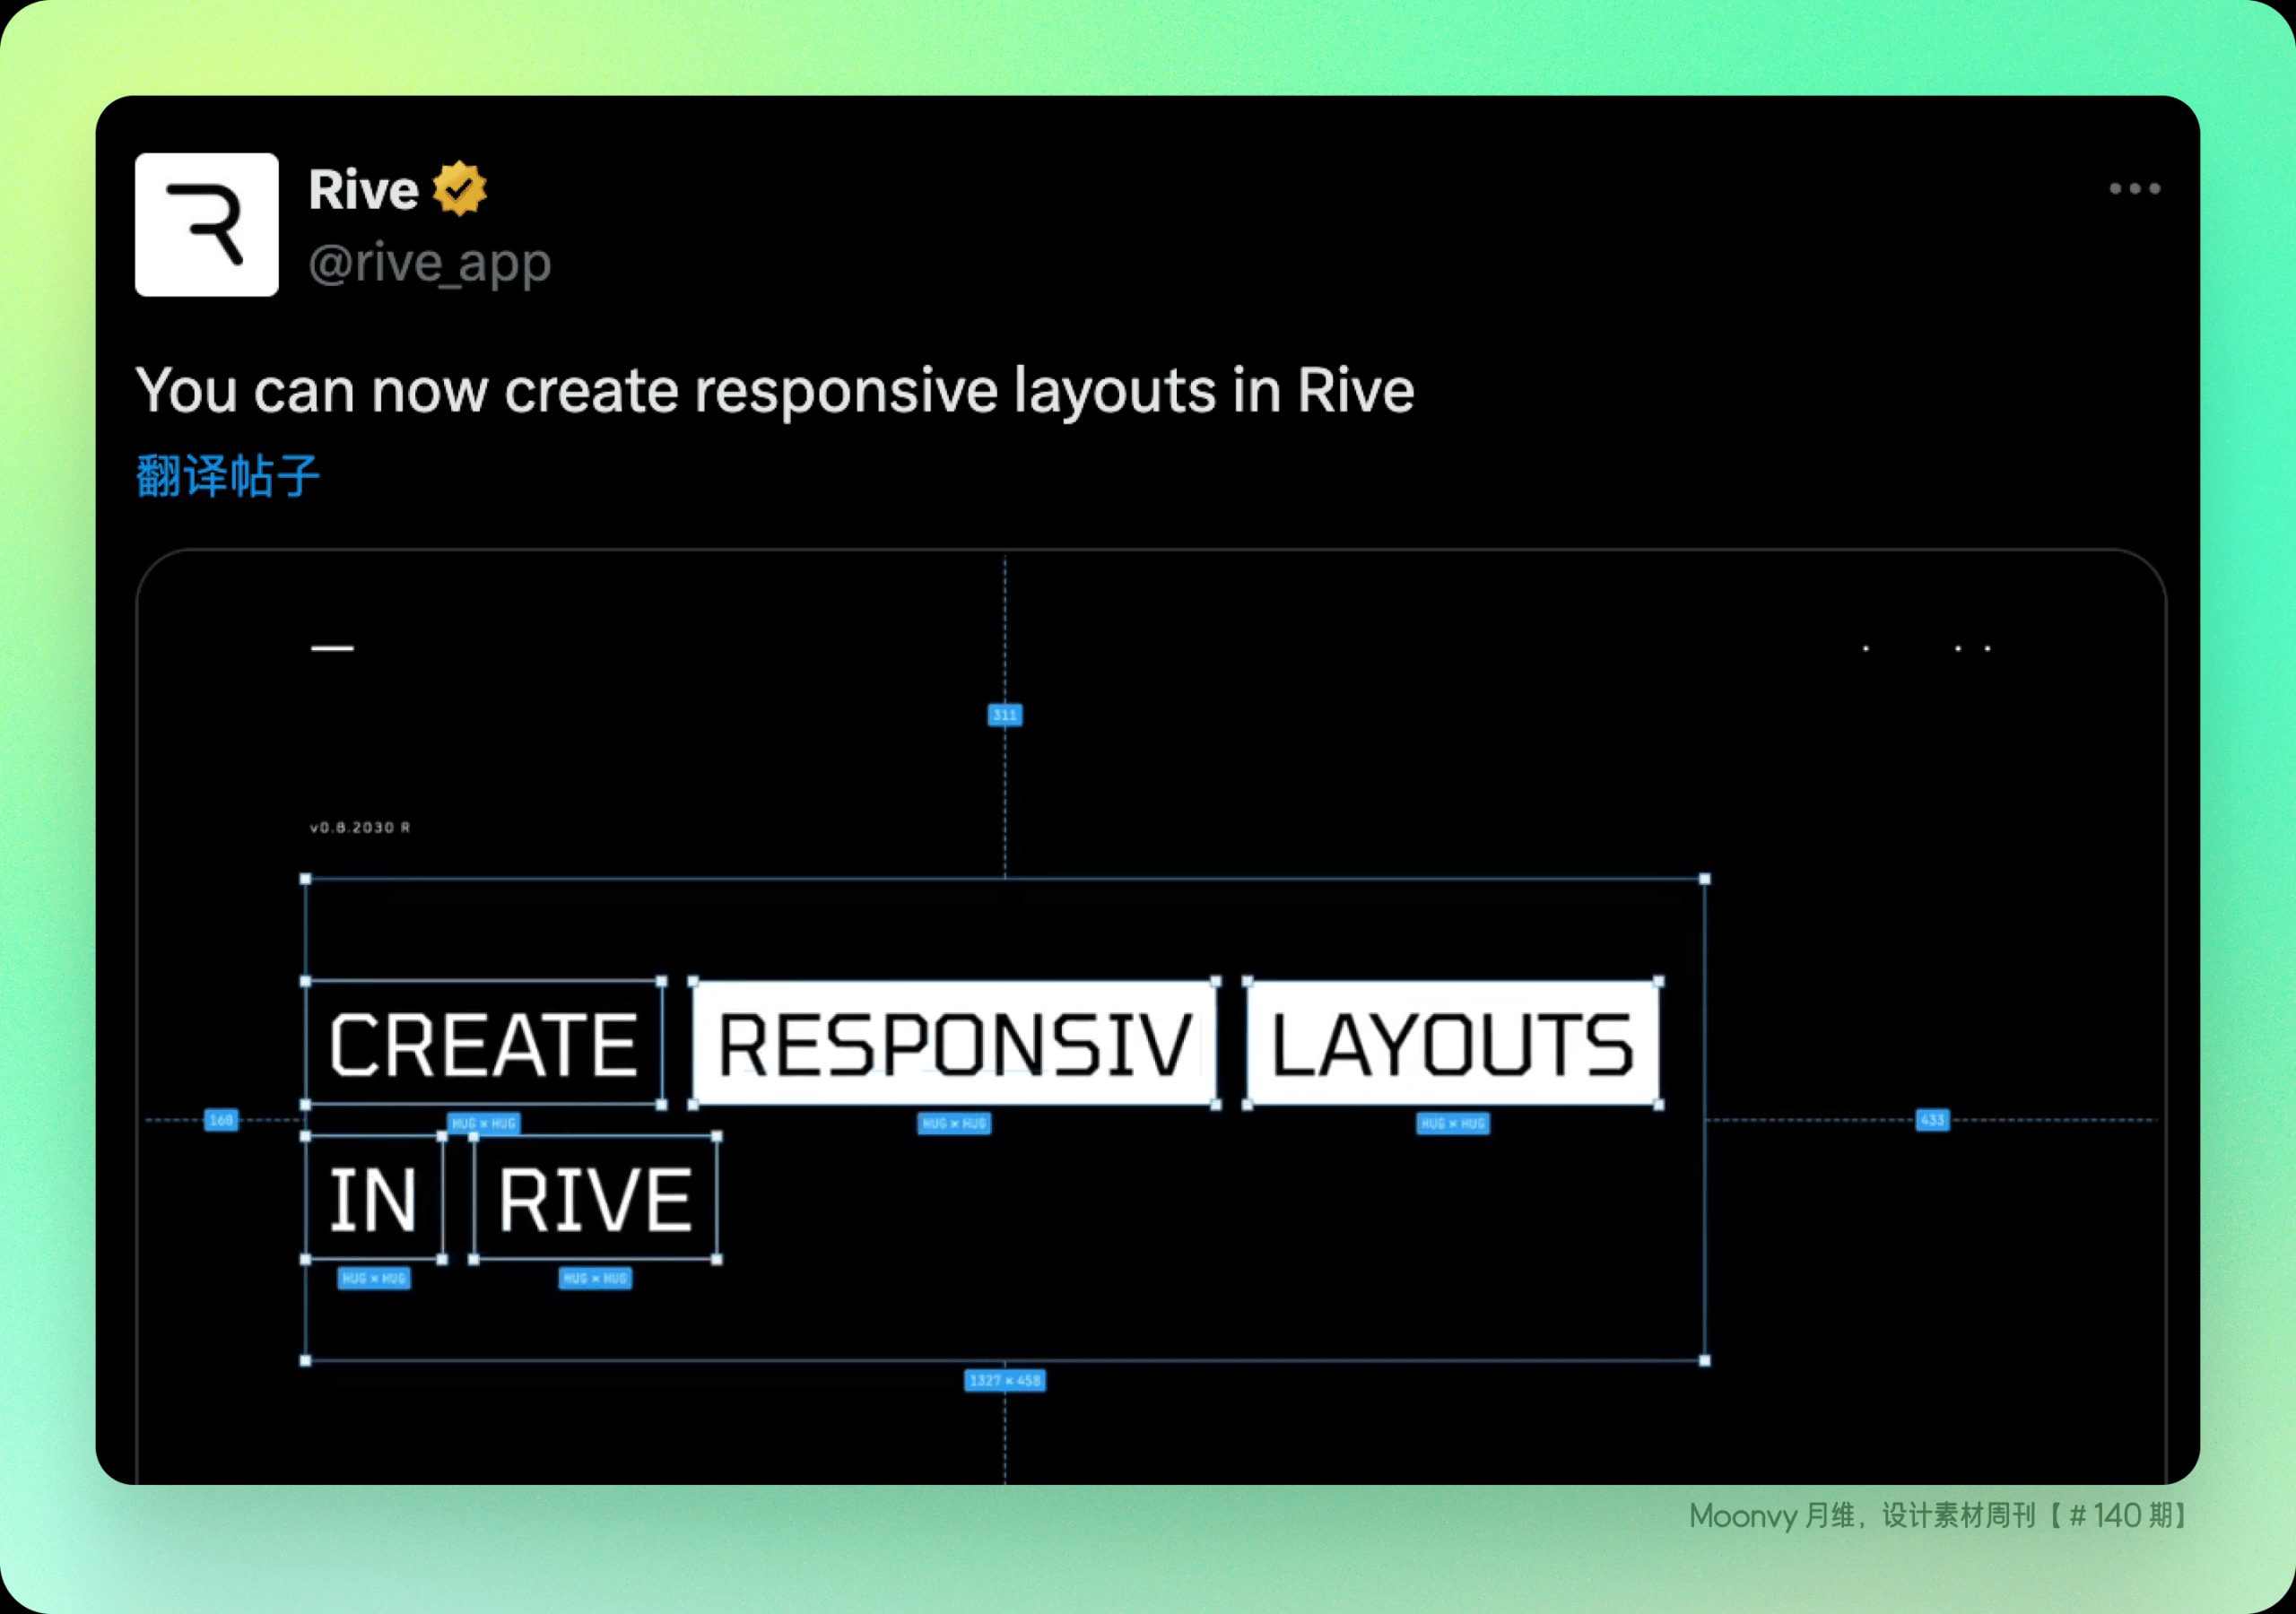The width and height of the screenshot is (2296, 1614).
Task: Select the white LAYOUTS box in the media
Action: tap(1453, 1043)
